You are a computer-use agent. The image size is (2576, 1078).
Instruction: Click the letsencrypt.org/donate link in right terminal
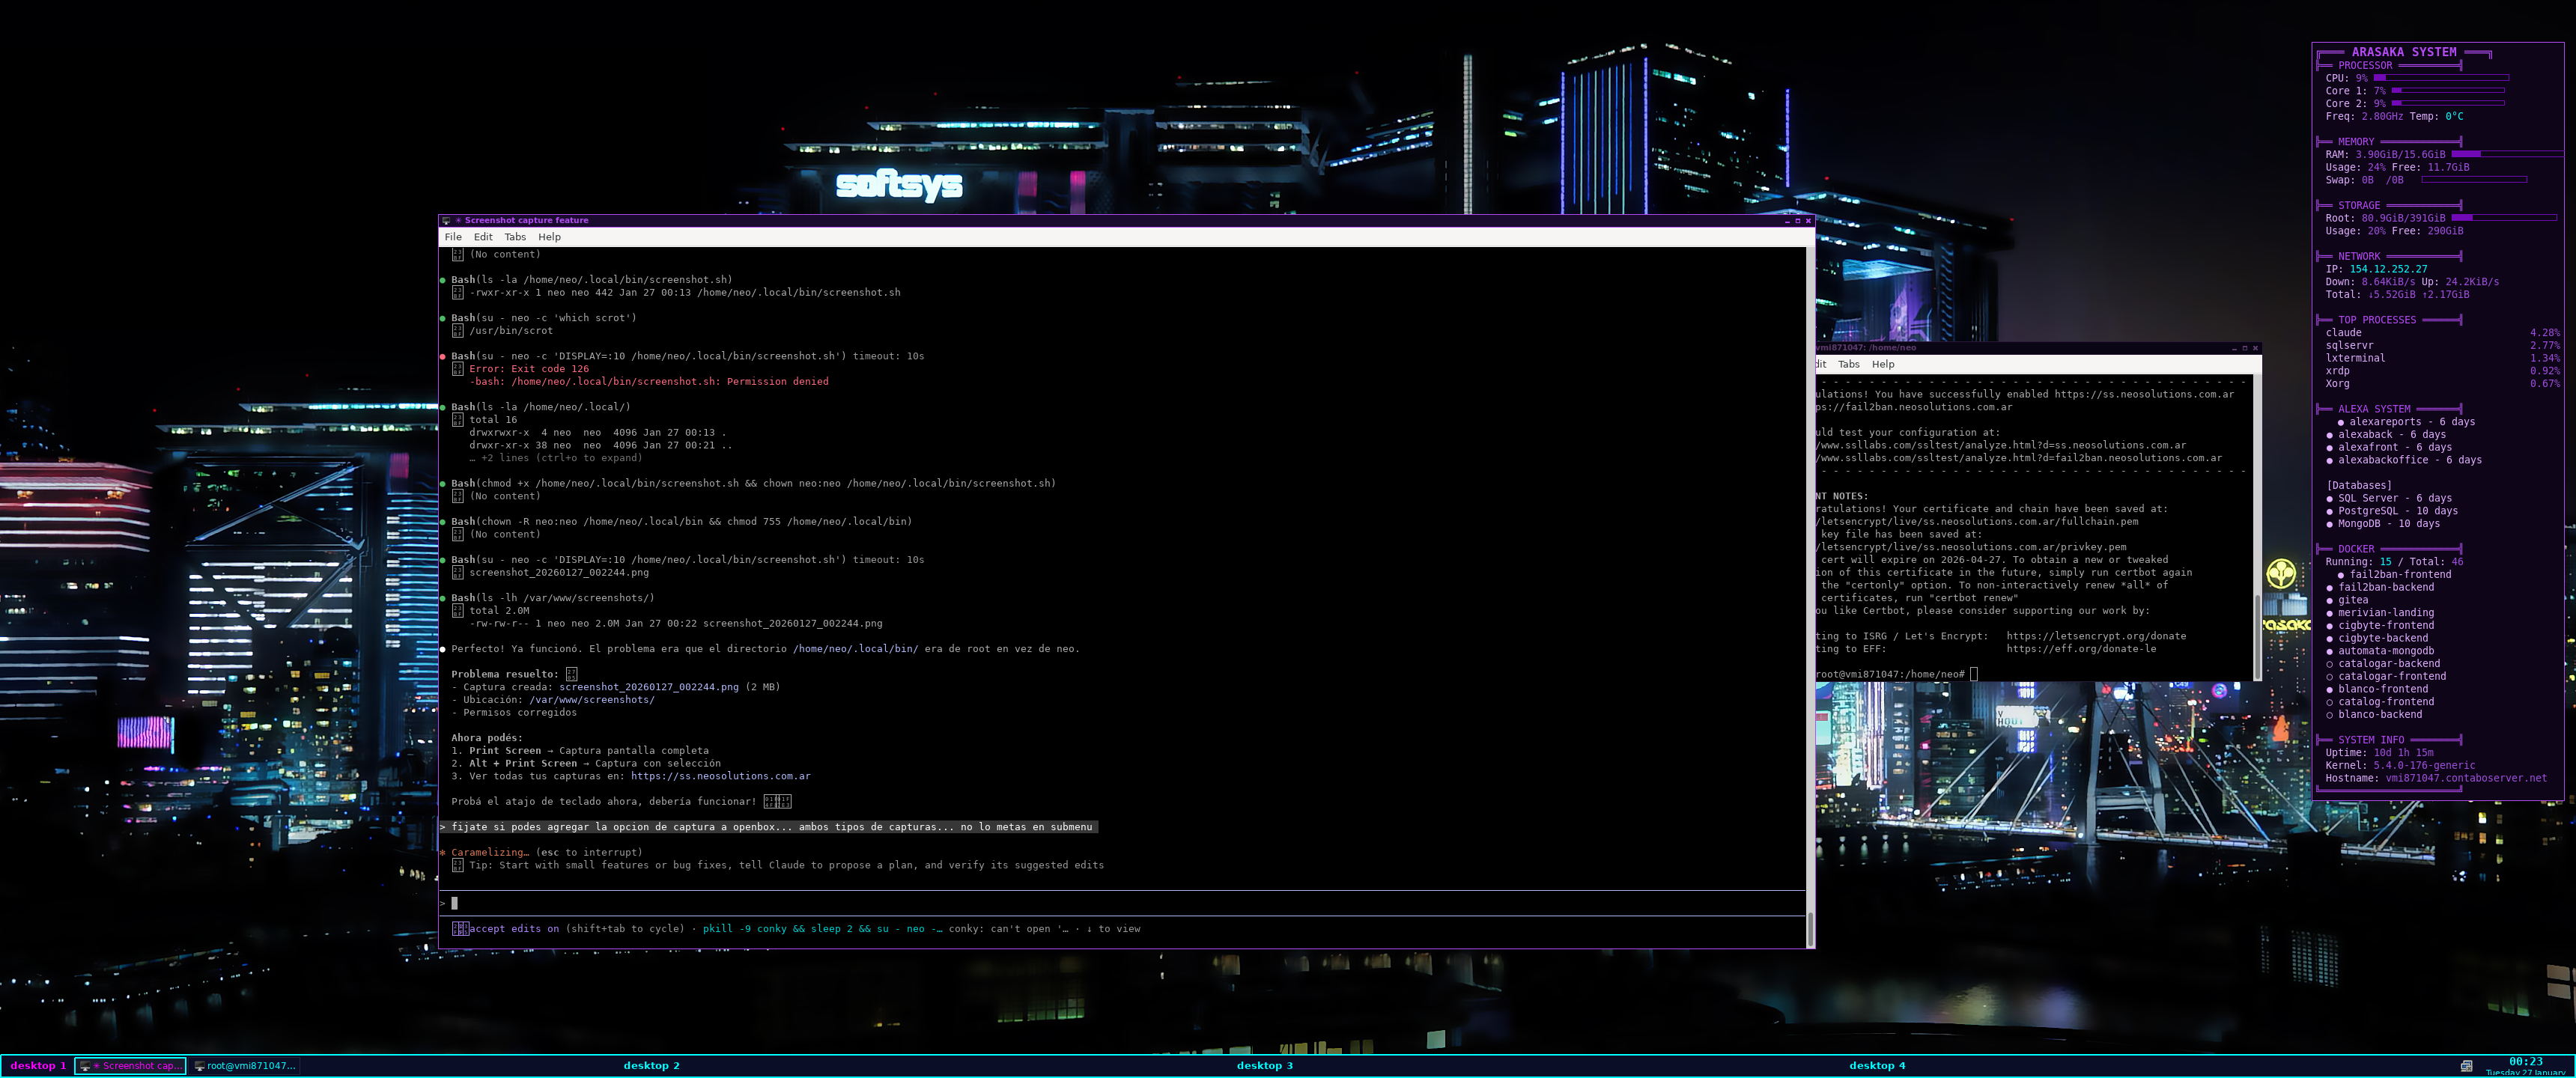[x=2095, y=636]
